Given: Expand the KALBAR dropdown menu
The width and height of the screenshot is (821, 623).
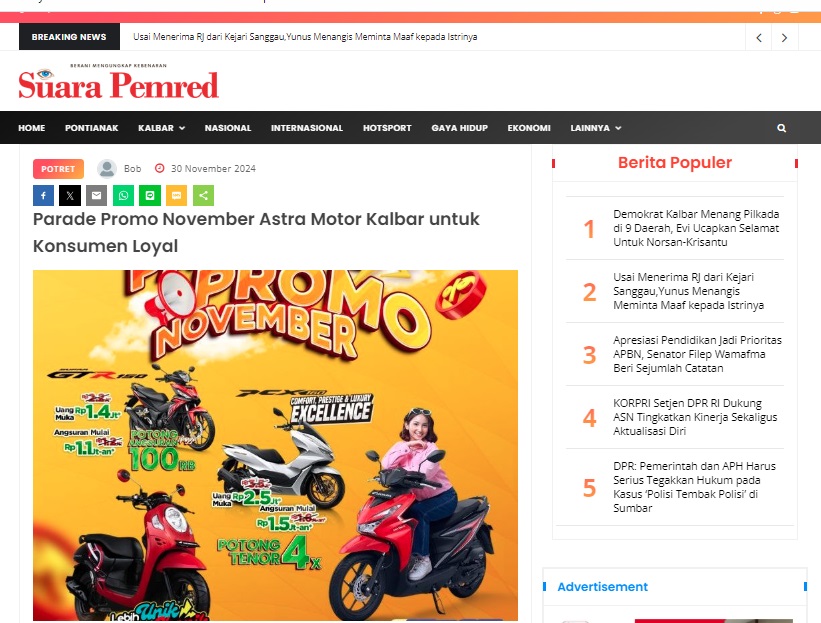Looking at the screenshot, I should [161, 128].
